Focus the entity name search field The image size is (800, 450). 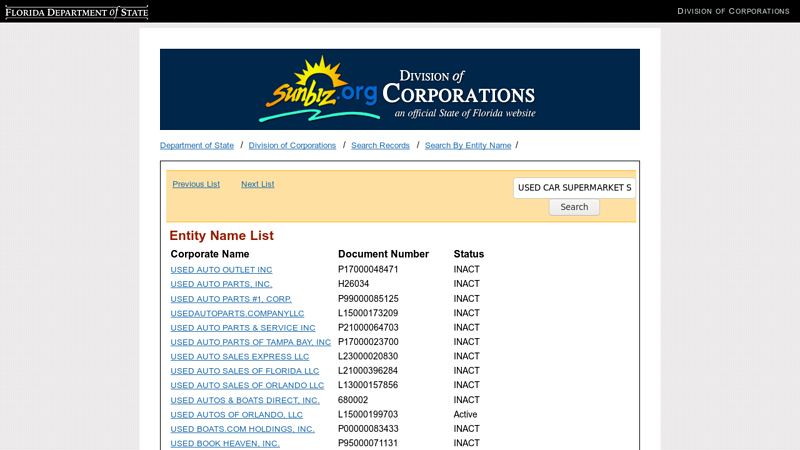click(574, 188)
